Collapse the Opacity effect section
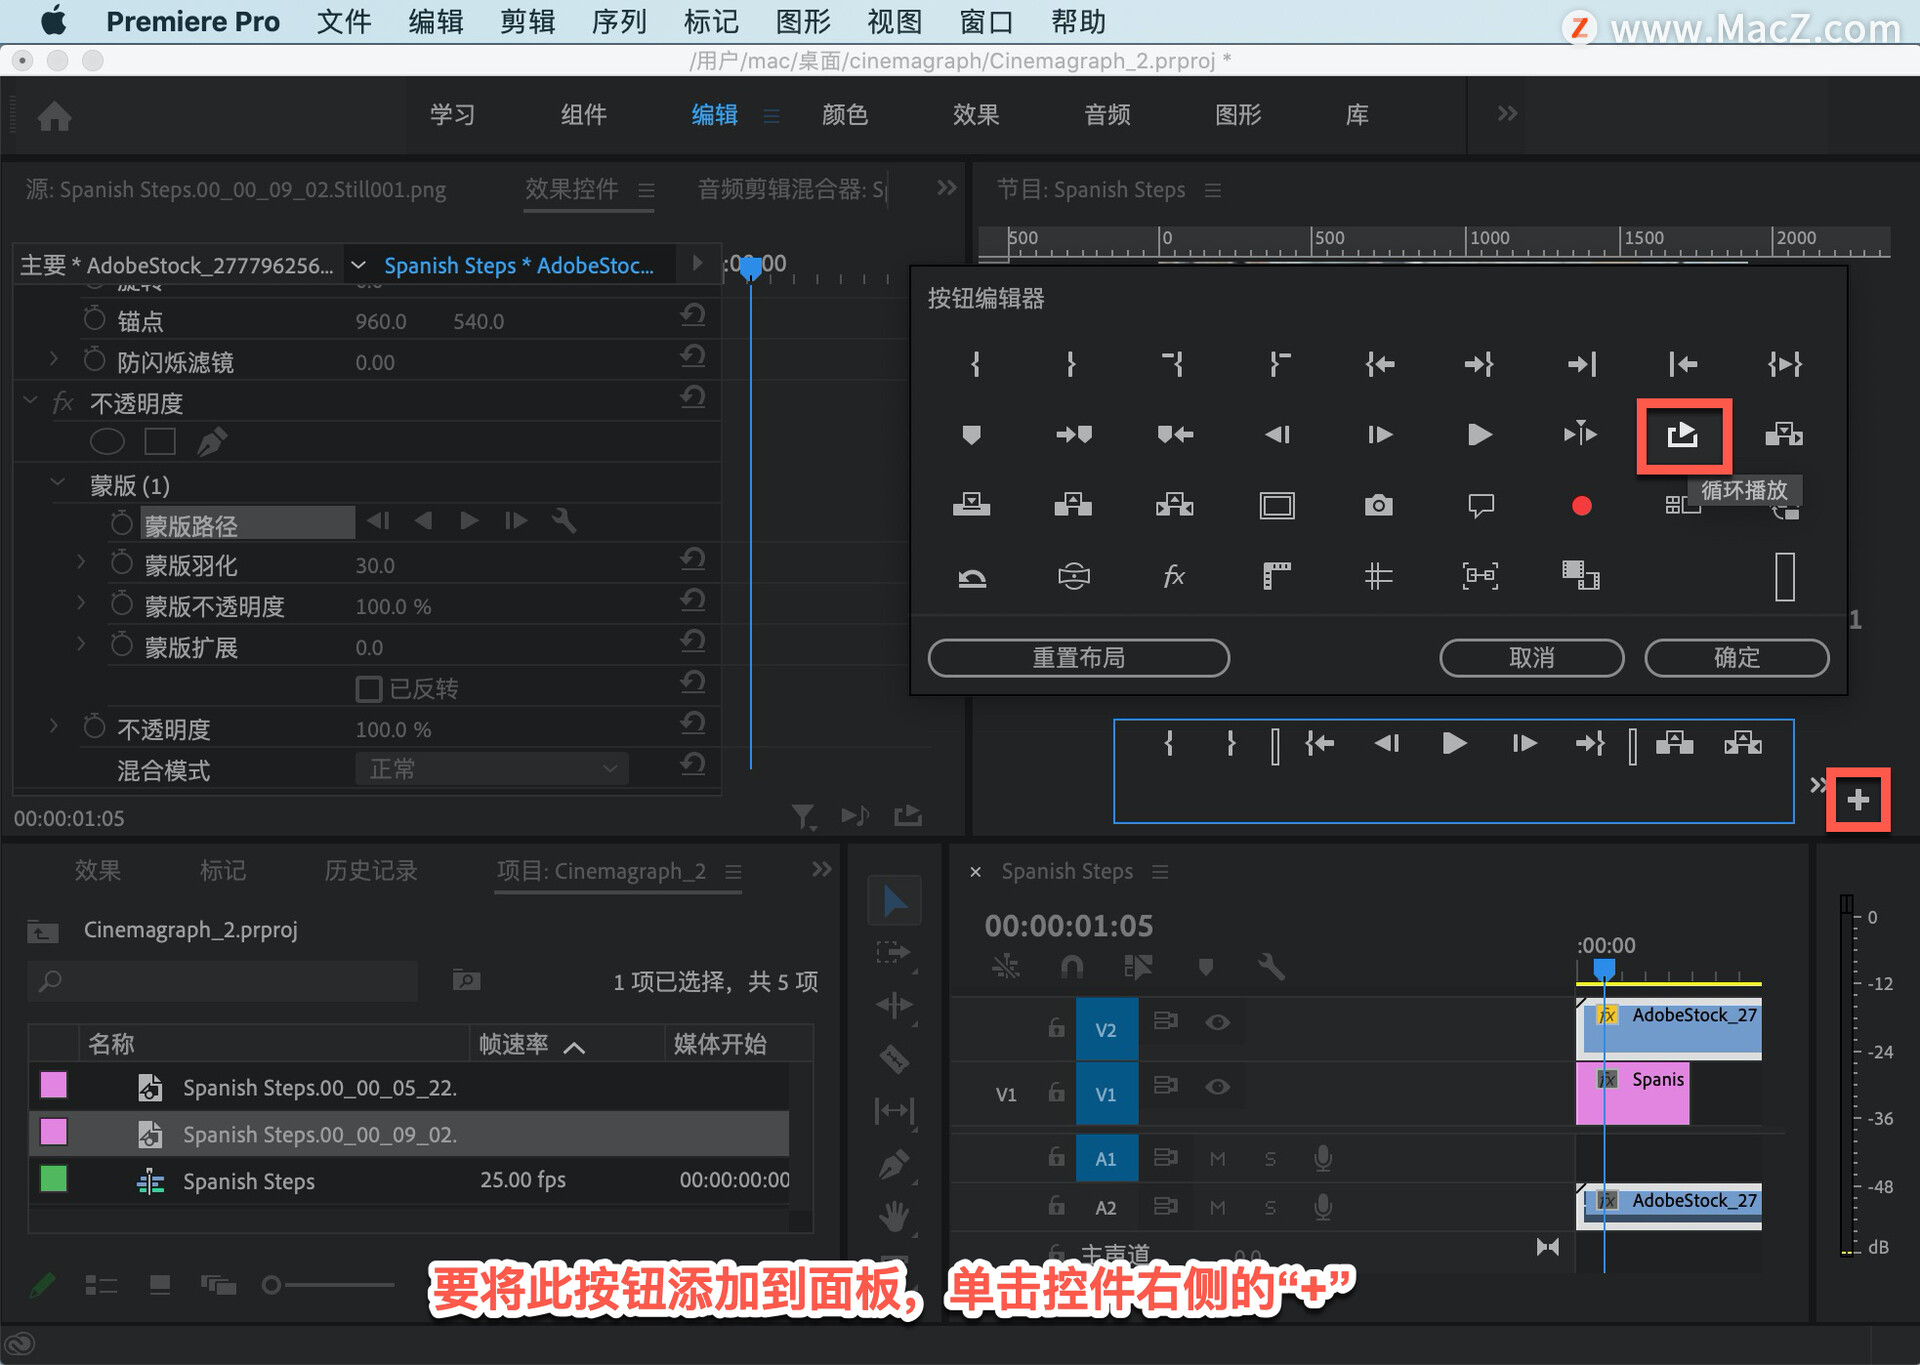1920x1365 pixels. click(30, 402)
